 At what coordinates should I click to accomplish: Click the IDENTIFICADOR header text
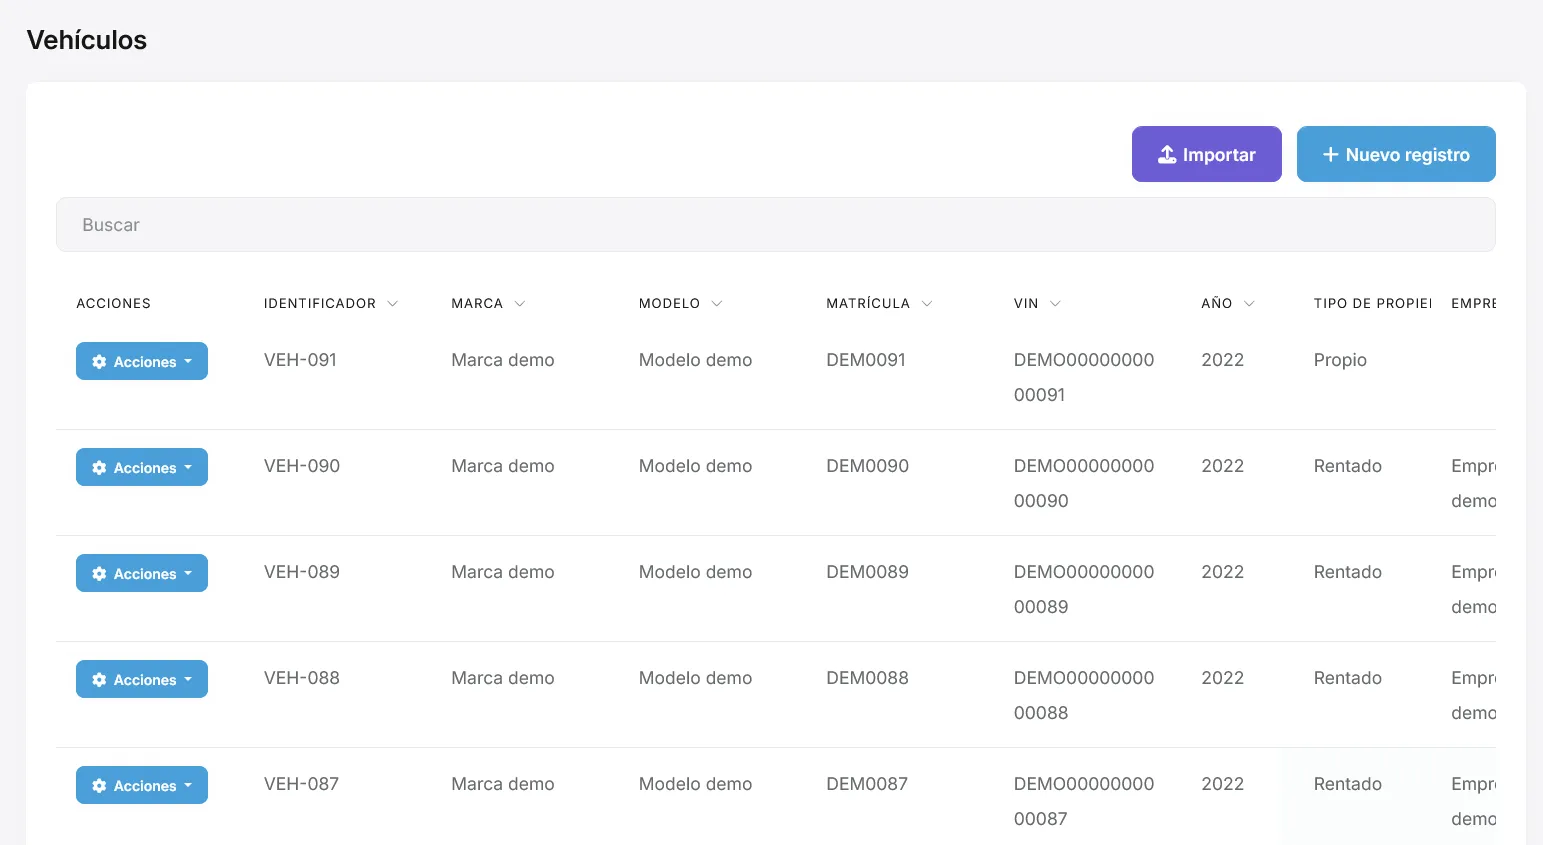(x=320, y=304)
